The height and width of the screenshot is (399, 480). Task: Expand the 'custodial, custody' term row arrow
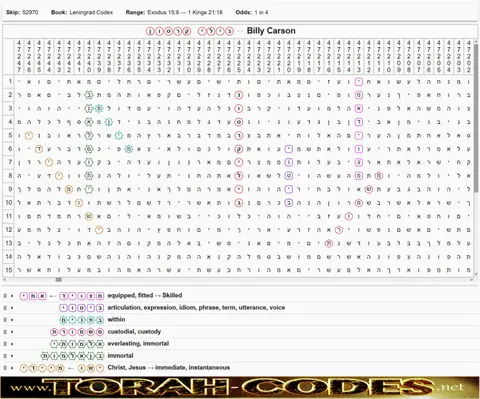tap(12, 332)
